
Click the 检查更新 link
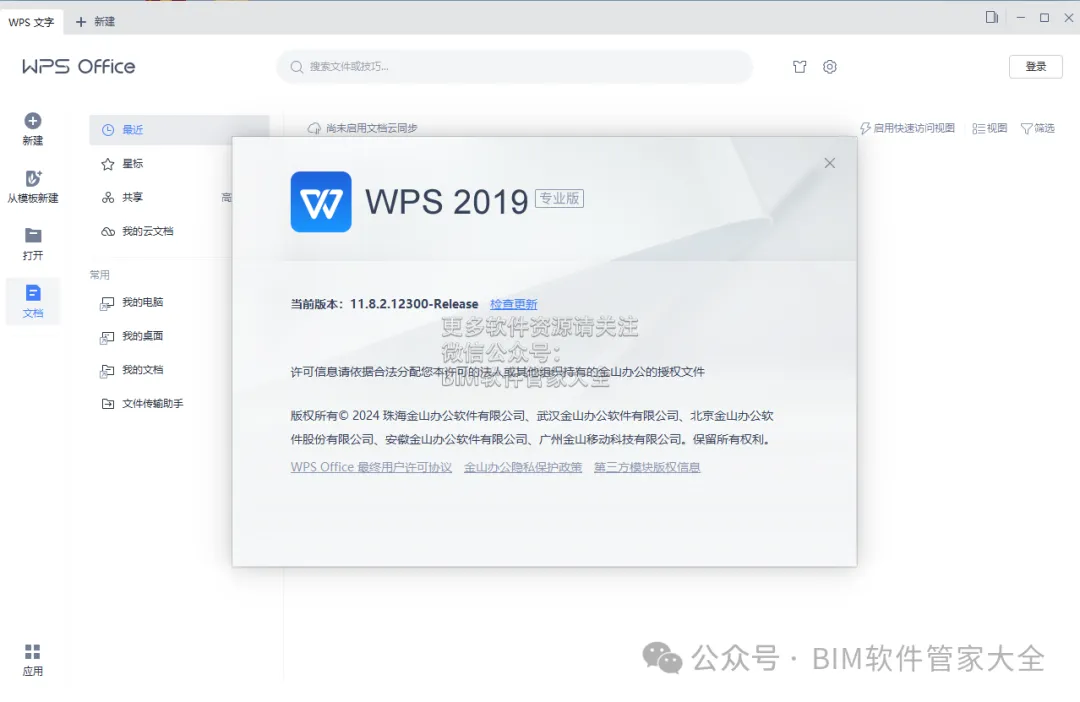coord(514,304)
